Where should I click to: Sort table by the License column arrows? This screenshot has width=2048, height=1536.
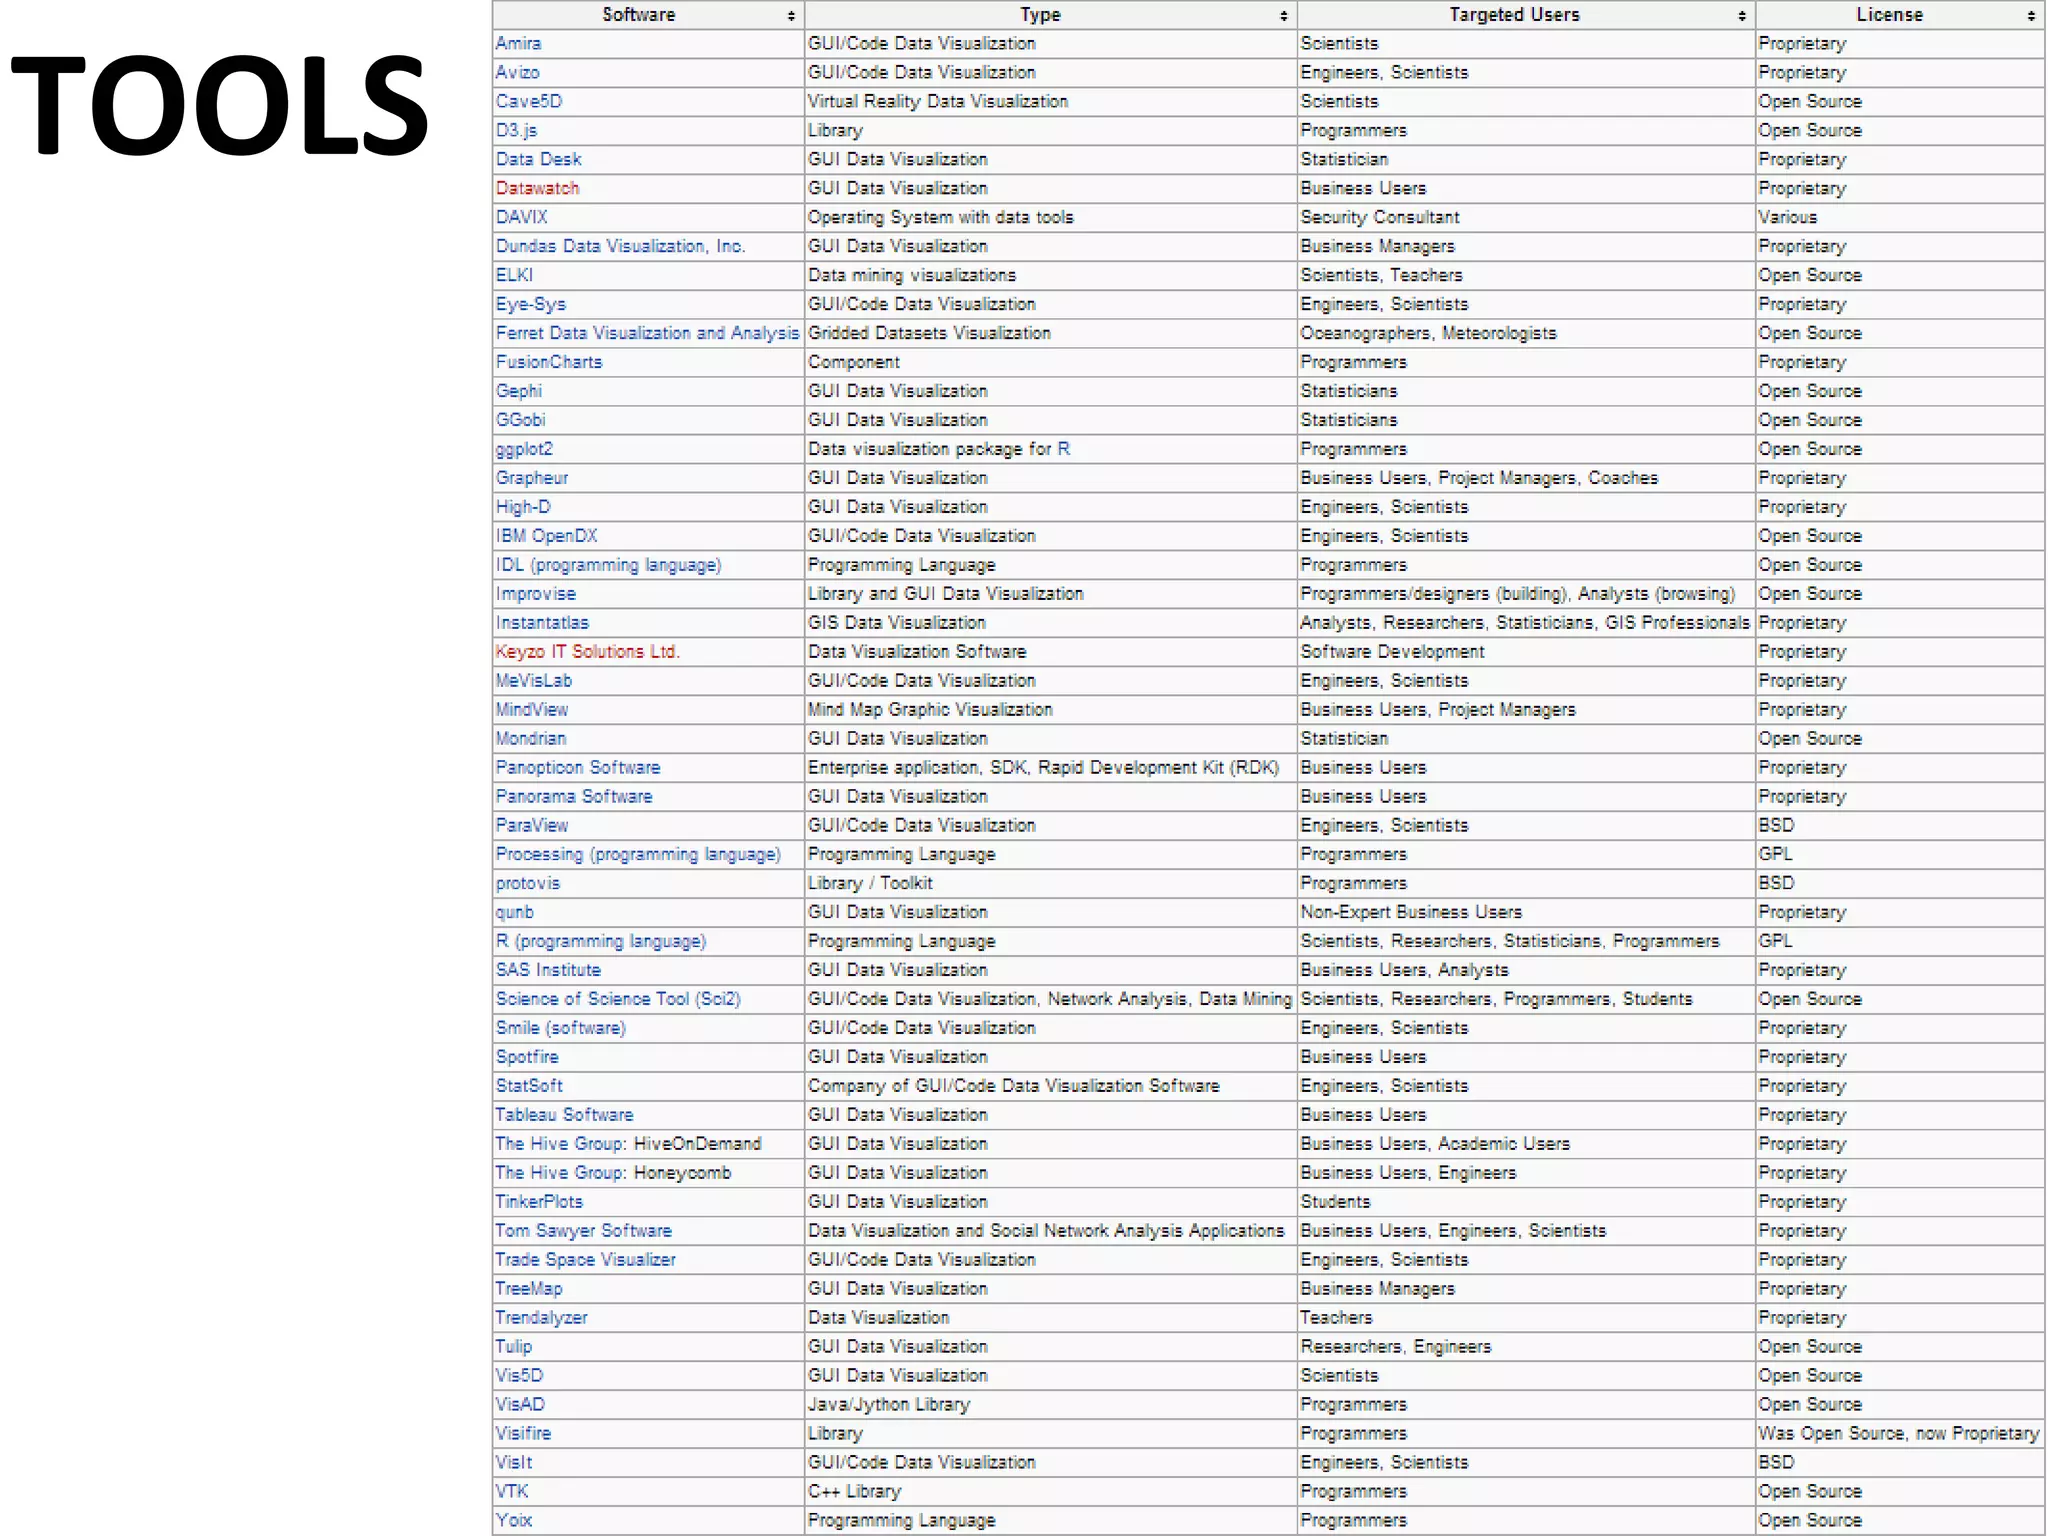pyautogui.click(x=2031, y=16)
